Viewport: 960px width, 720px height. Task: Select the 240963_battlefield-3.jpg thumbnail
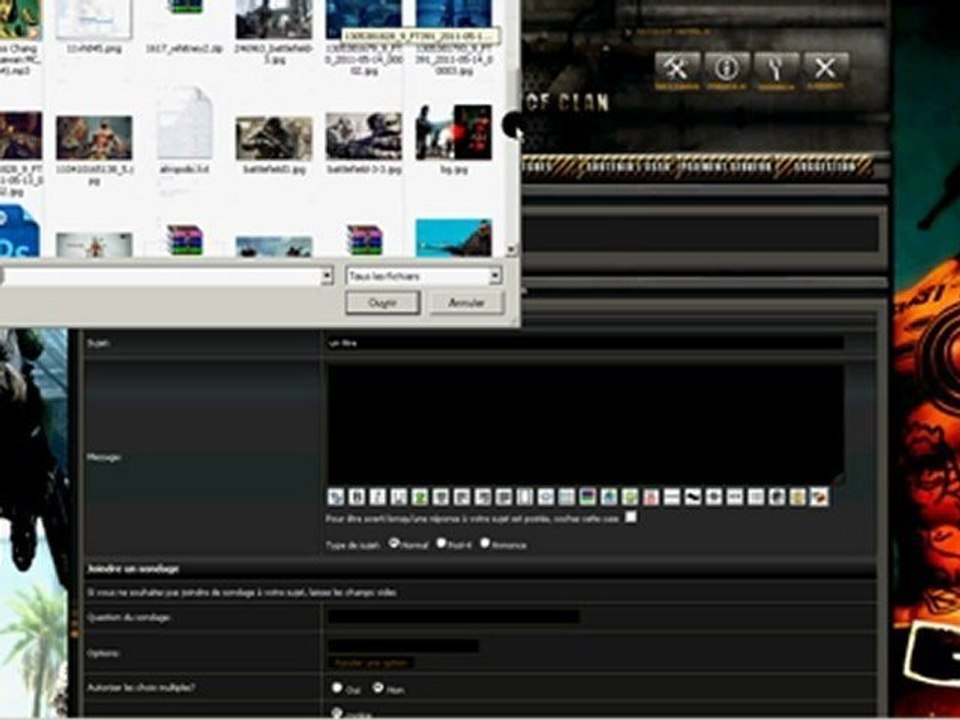click(274, 19)
